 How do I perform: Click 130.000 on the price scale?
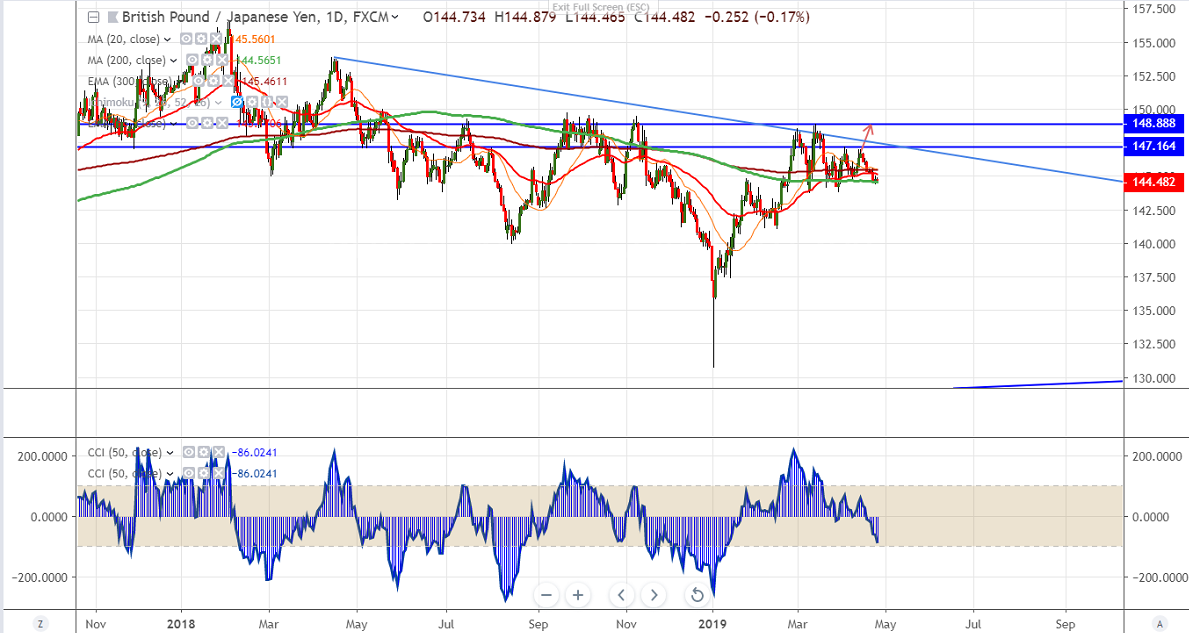pos(1154,378)
